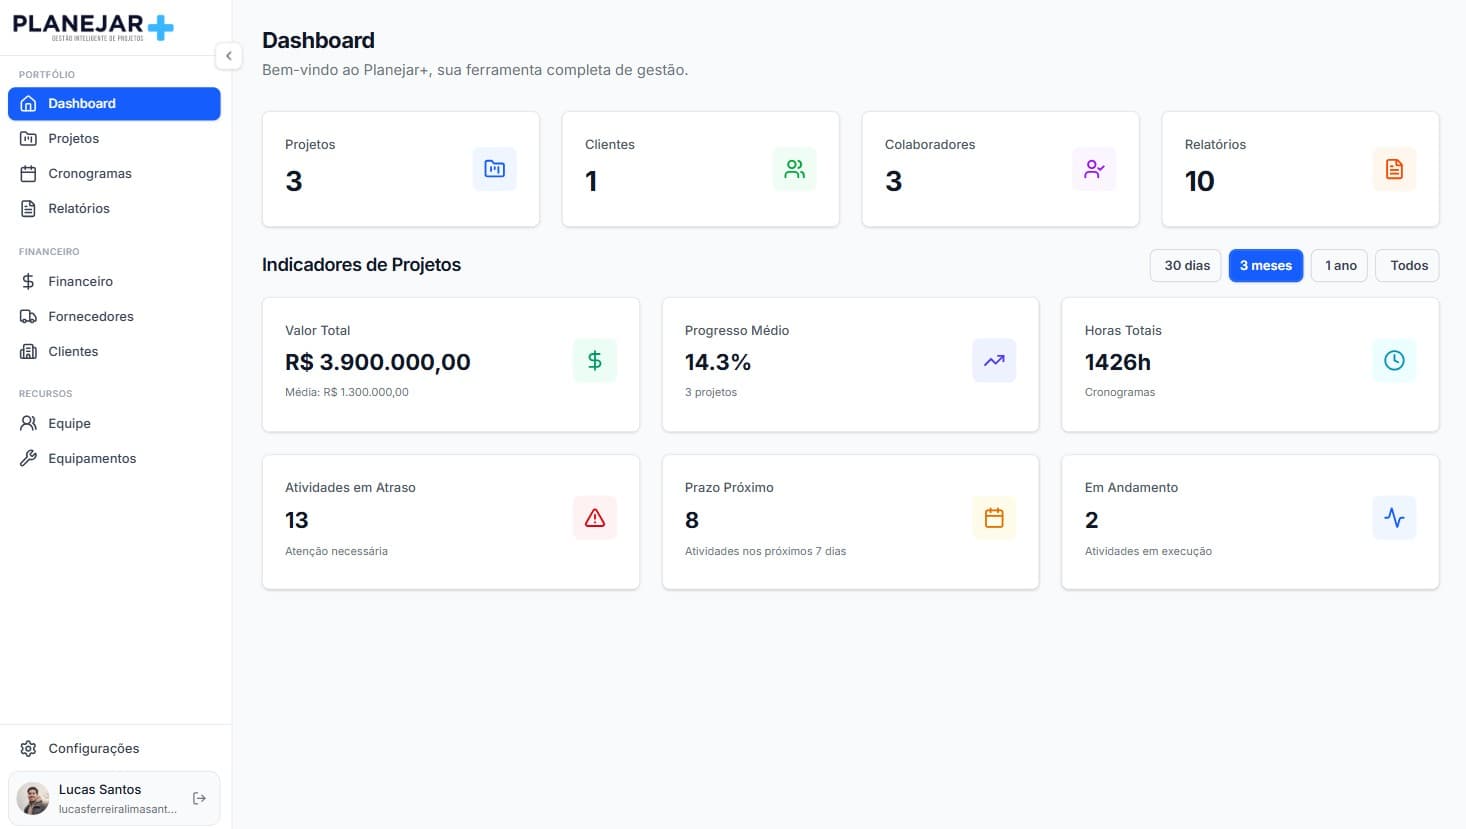Viewport: 1466px width, 829px height.
Task: Click the Relatórios card document icon
Action: [x=1394, y=169]
